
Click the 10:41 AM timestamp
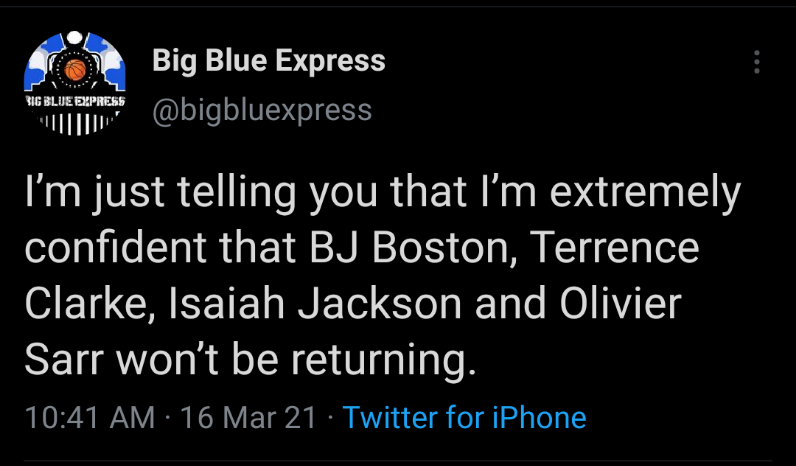pos(90,416)
